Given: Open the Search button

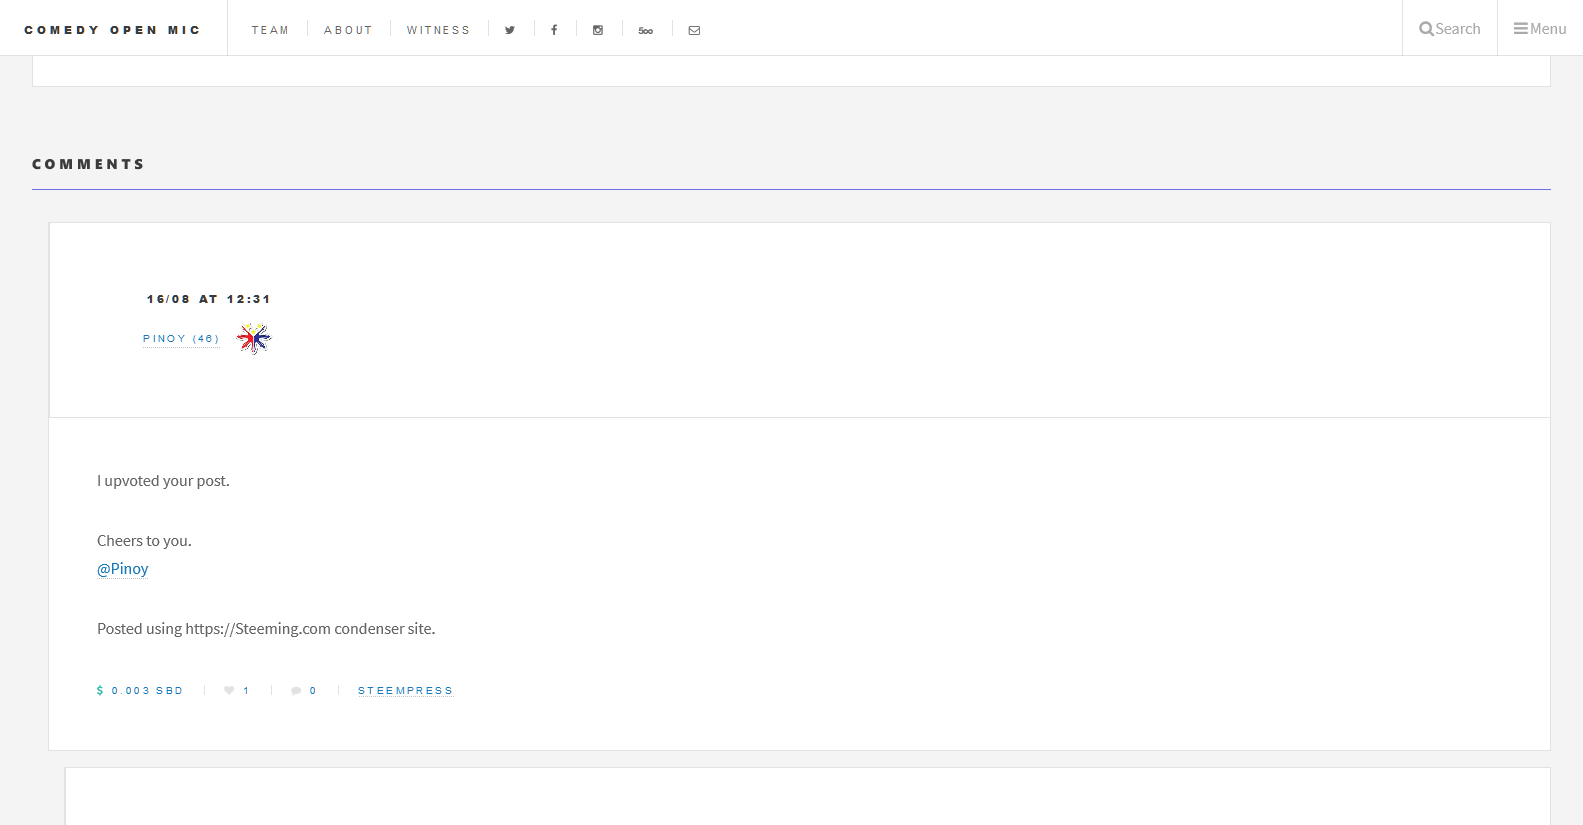Looking at the screenshot, I should coord(1450,28).
